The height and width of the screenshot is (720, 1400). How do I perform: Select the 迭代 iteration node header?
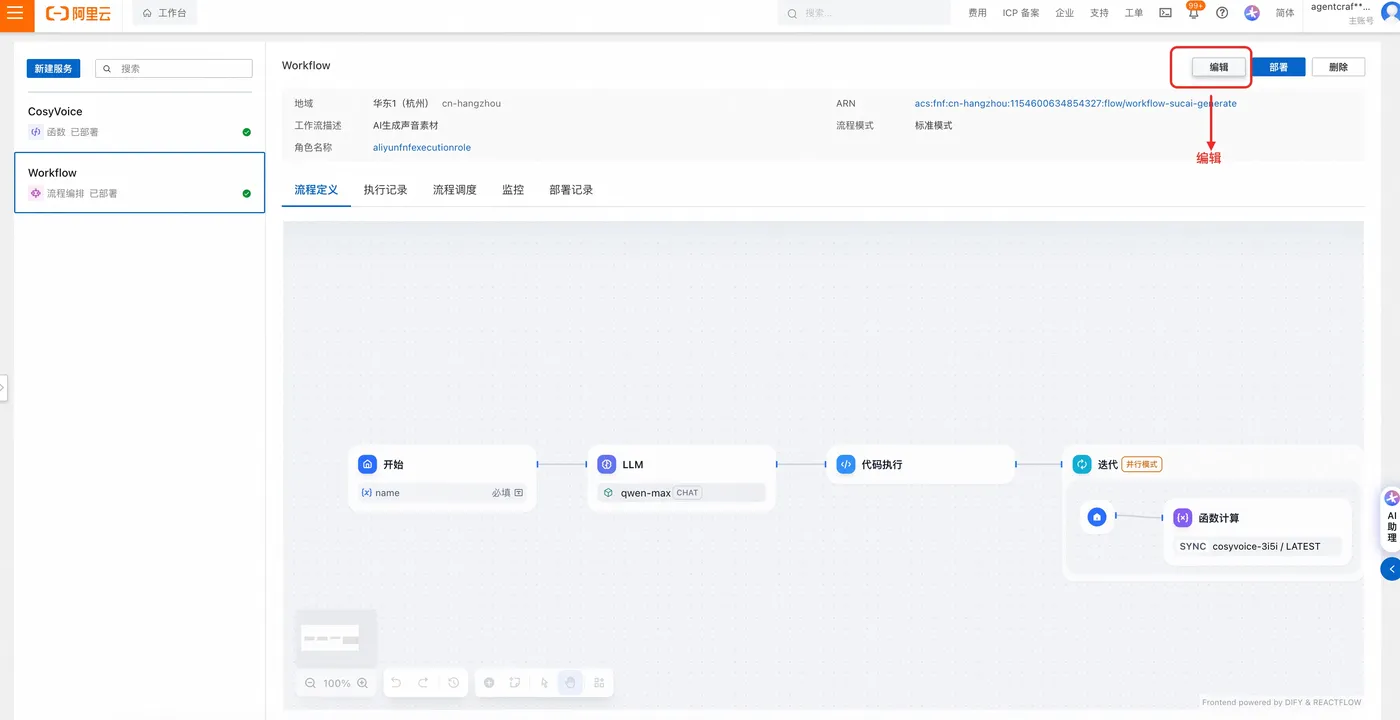pos(1212,464)
